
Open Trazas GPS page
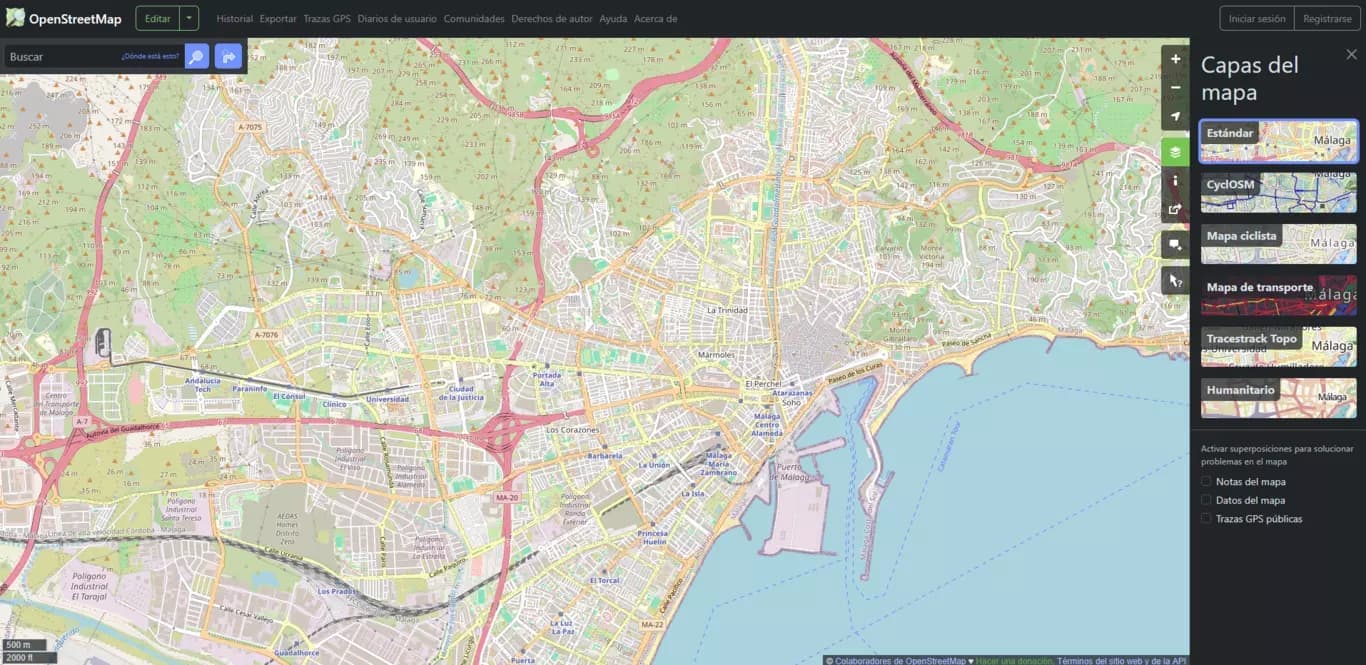[327, 19]
